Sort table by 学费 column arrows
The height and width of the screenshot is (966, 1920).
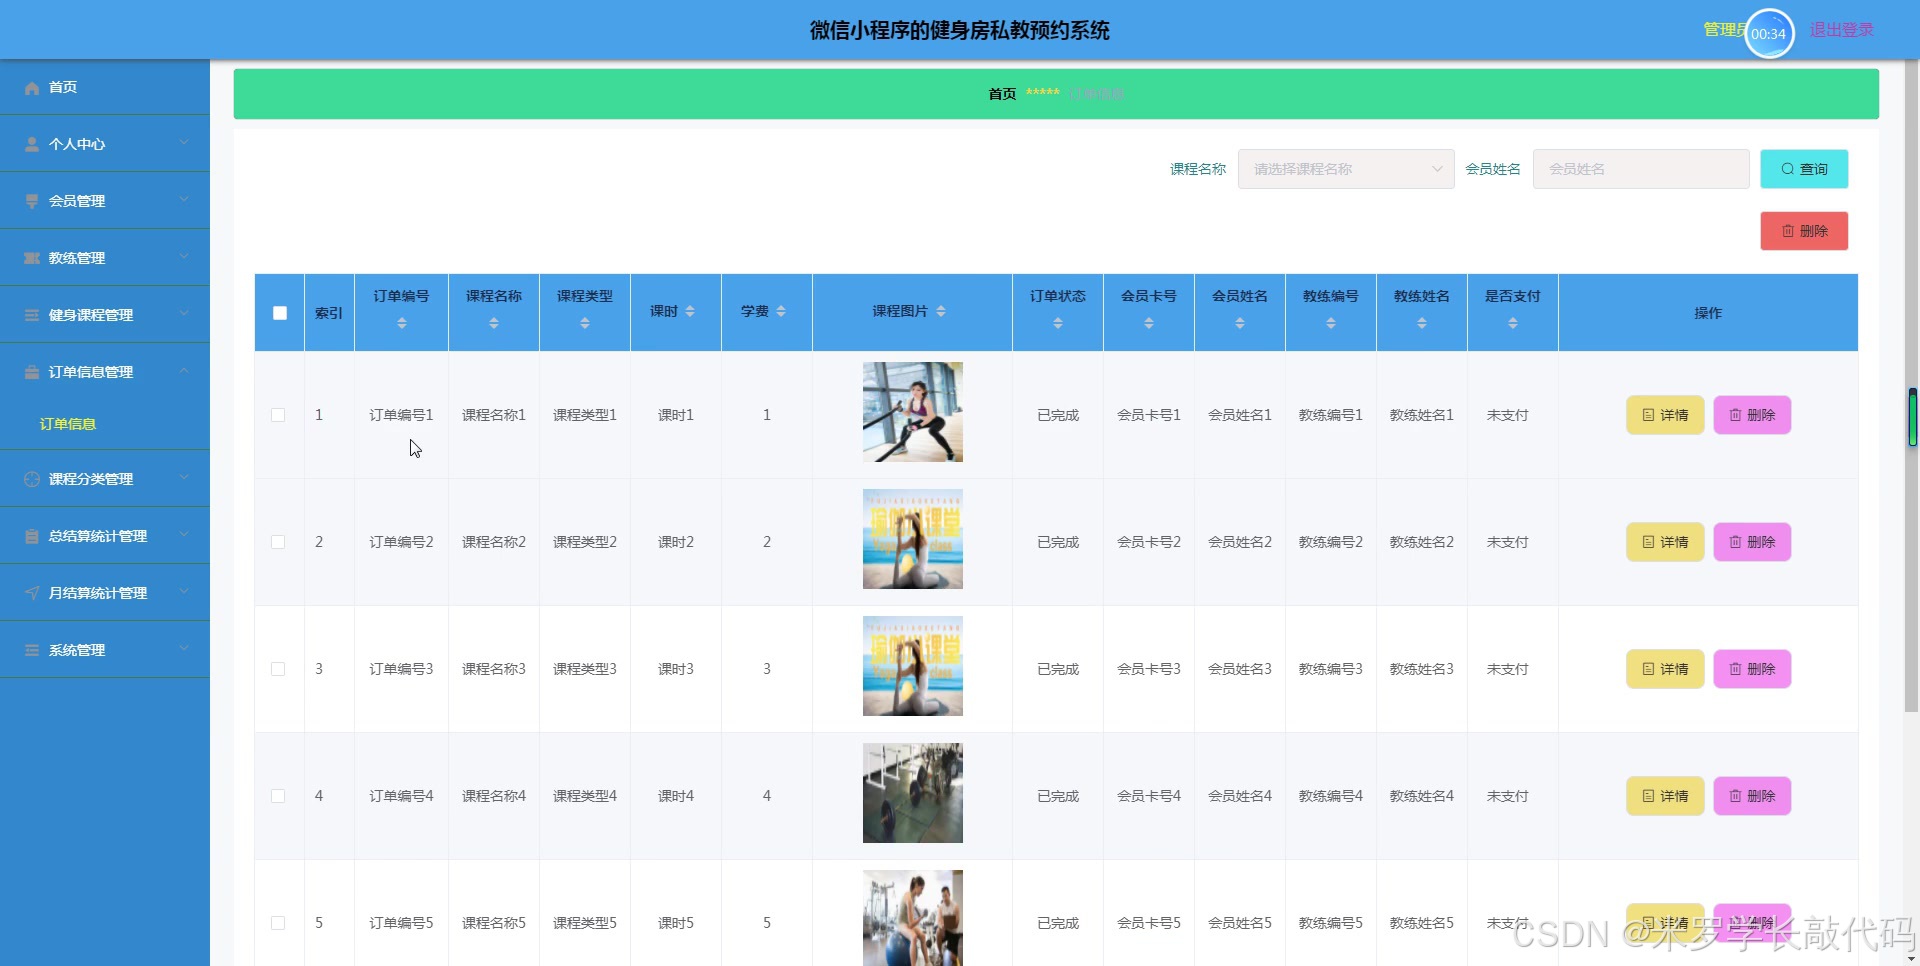(x=781, y=312)
